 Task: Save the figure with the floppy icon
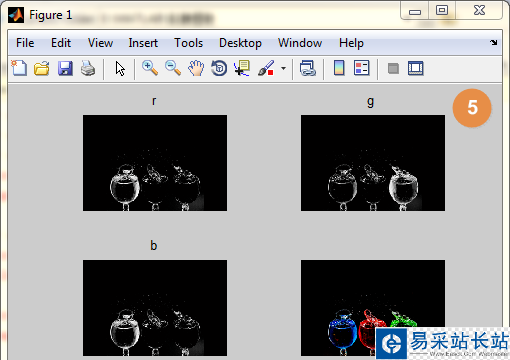(65, 68)
